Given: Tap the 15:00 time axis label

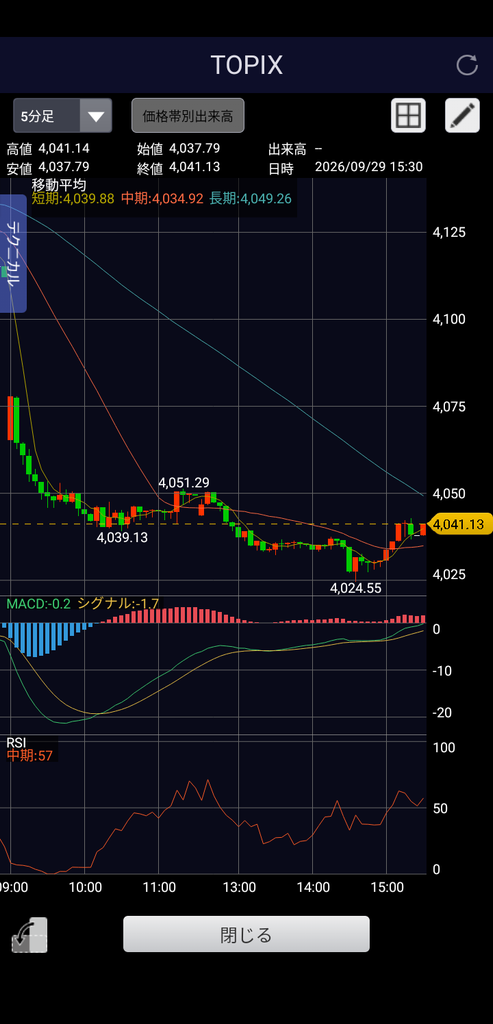Looking at the screenshot, I should [x=387, y=888].
